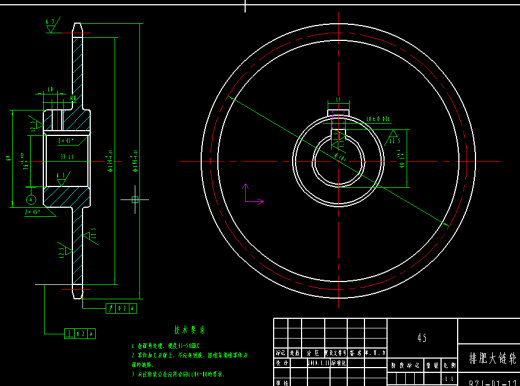The height and width of the screenshot is (386, 520).
Task: Click the 年.月.日 header cell
Action: point(376,353)
